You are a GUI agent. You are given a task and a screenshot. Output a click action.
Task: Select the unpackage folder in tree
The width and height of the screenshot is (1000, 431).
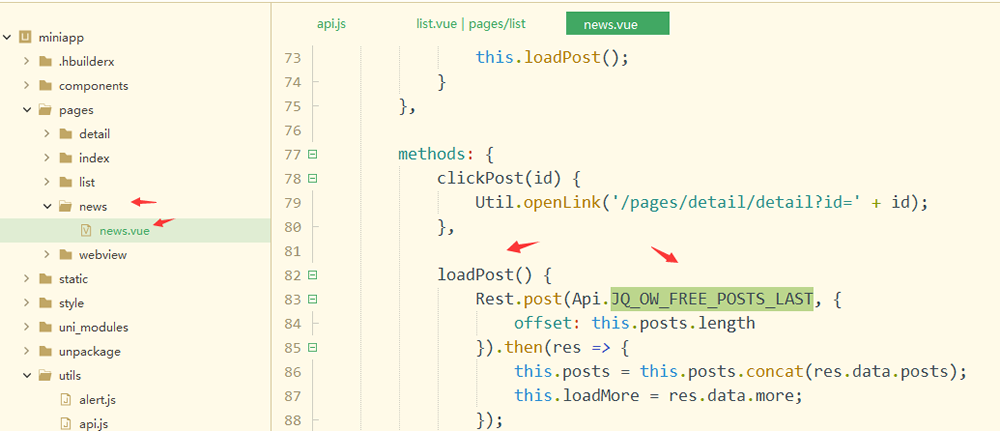click(x=90, y=351)
